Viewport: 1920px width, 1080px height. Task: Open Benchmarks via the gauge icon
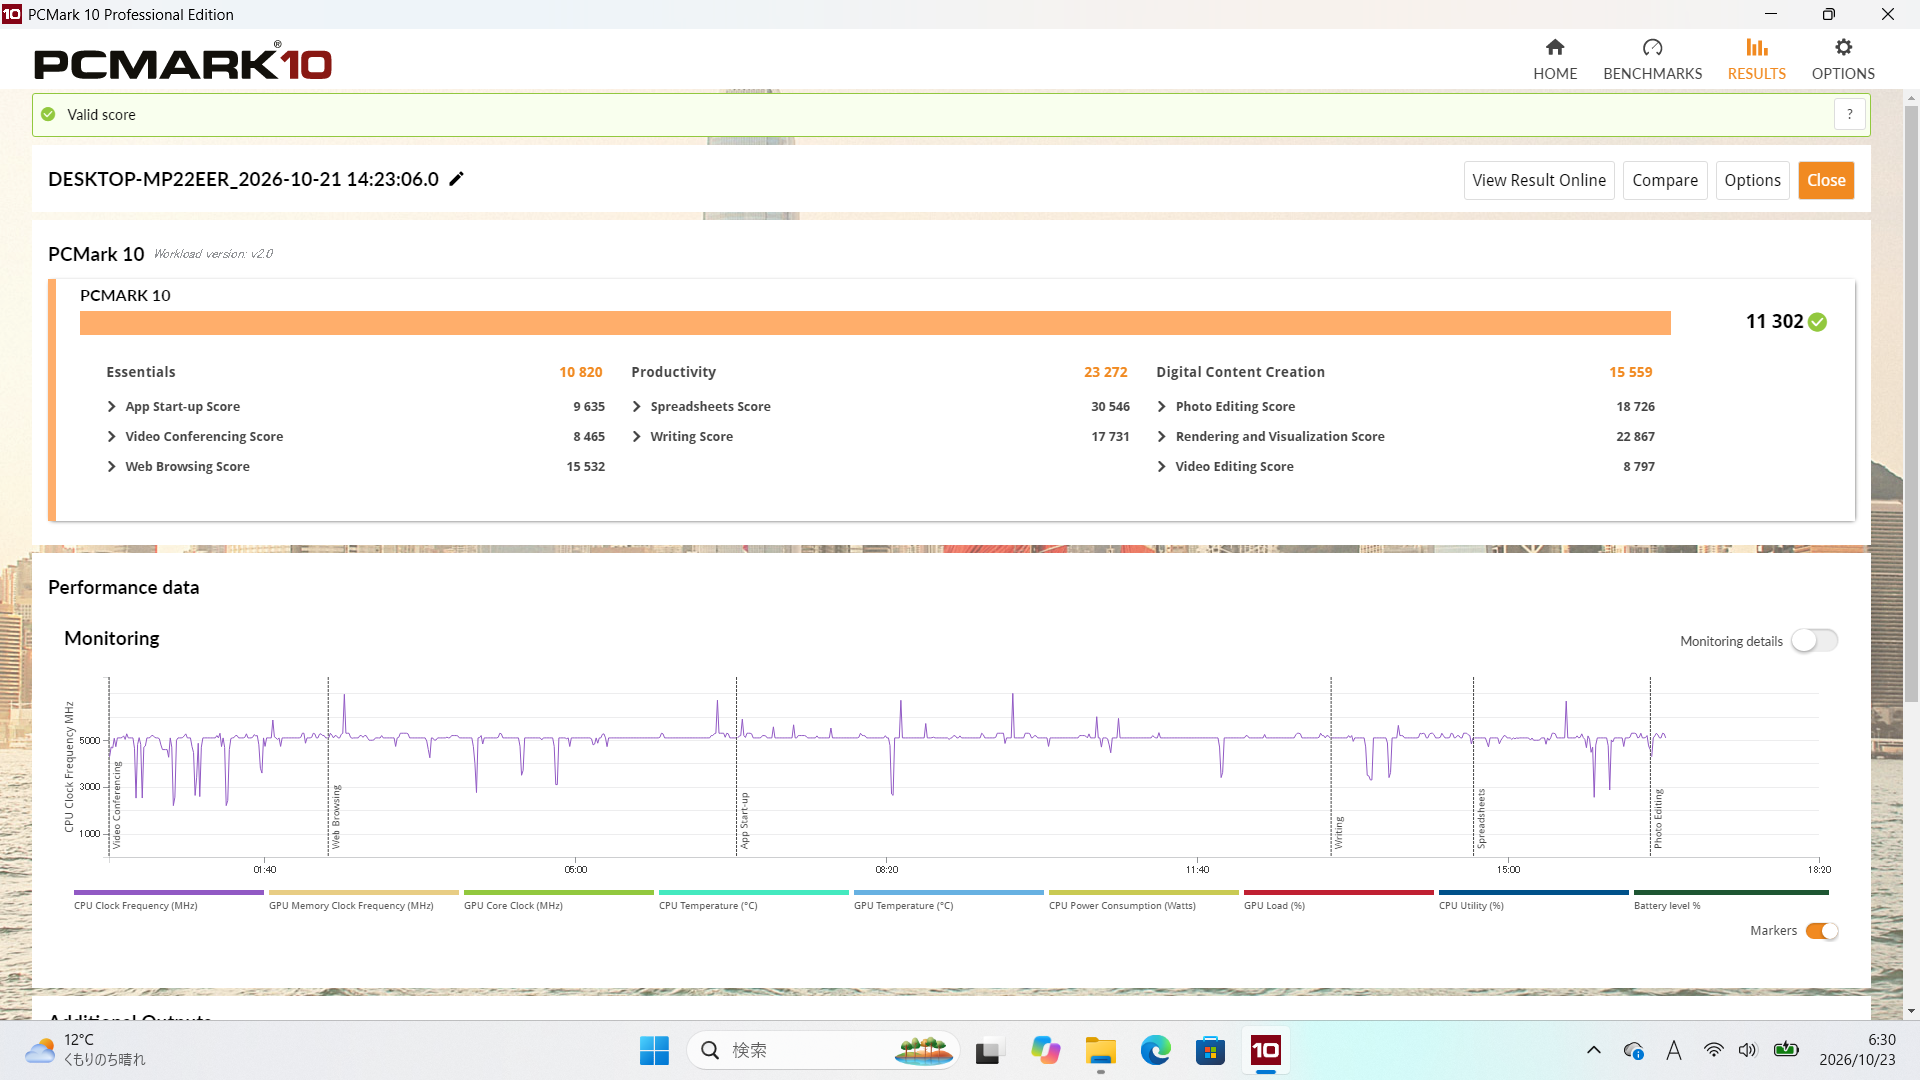(x=1652, y=47)
